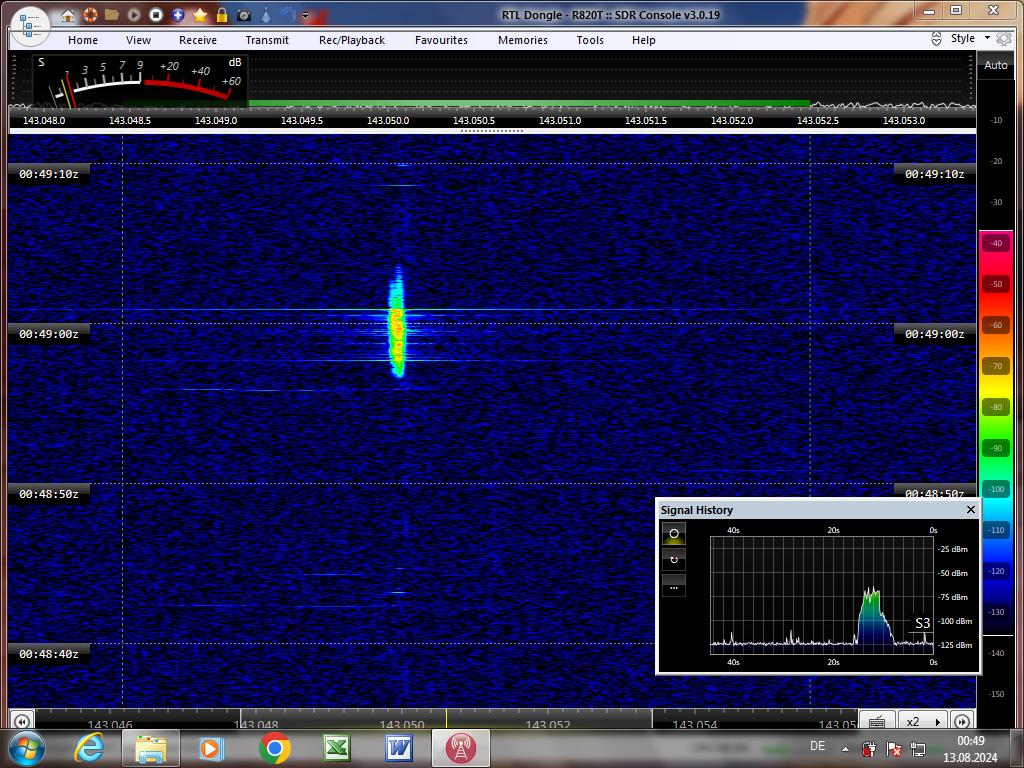This screenshot has width=1024, height=768.
Task: Click the blue globe icon in quick toolbar
Action: tap(287, 14)
